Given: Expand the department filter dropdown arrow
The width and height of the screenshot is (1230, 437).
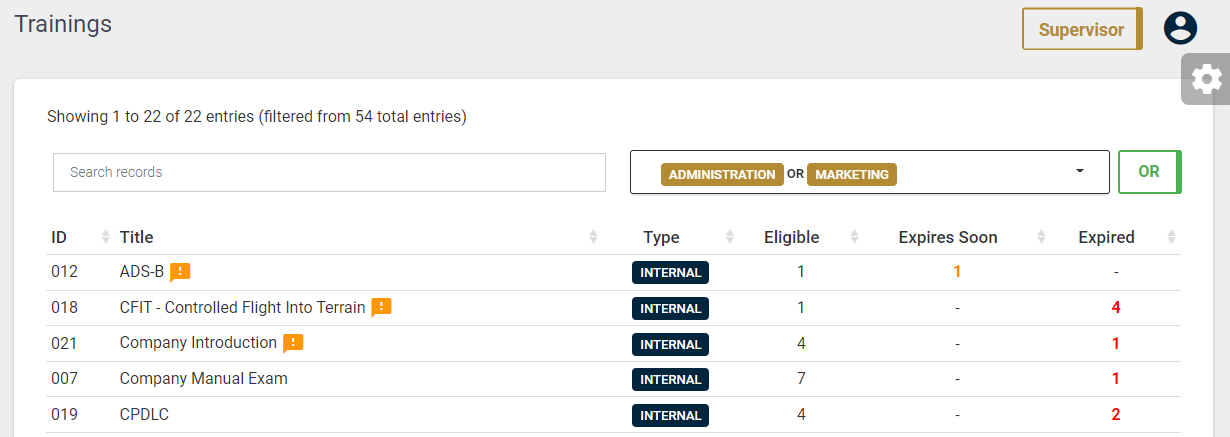Looking at the screenshot, I should coord(1080,171).
